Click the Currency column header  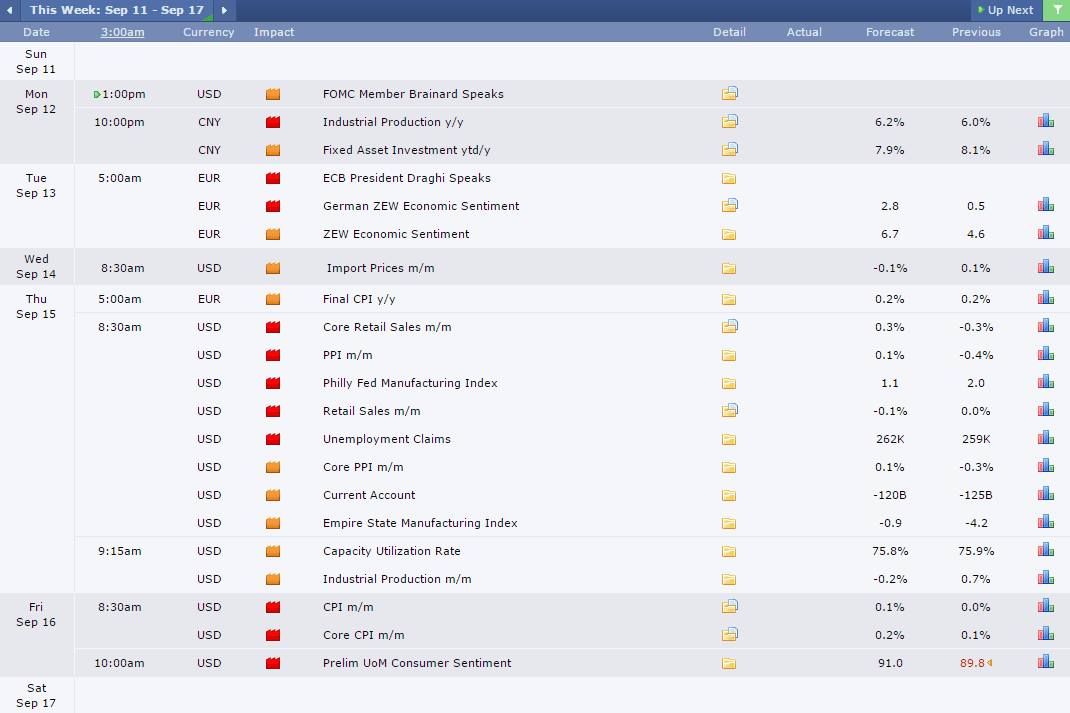click(208, 32)
